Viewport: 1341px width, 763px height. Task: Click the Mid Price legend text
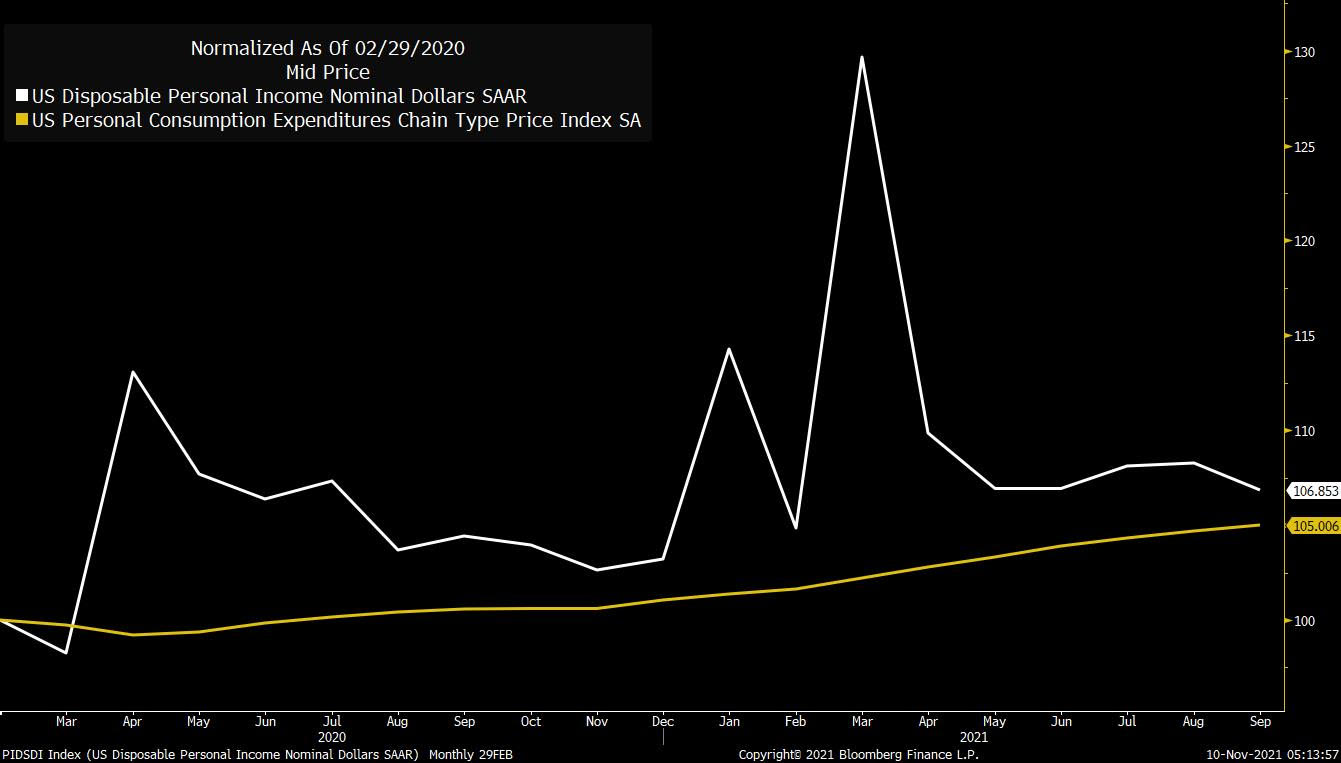coord(328,72)
